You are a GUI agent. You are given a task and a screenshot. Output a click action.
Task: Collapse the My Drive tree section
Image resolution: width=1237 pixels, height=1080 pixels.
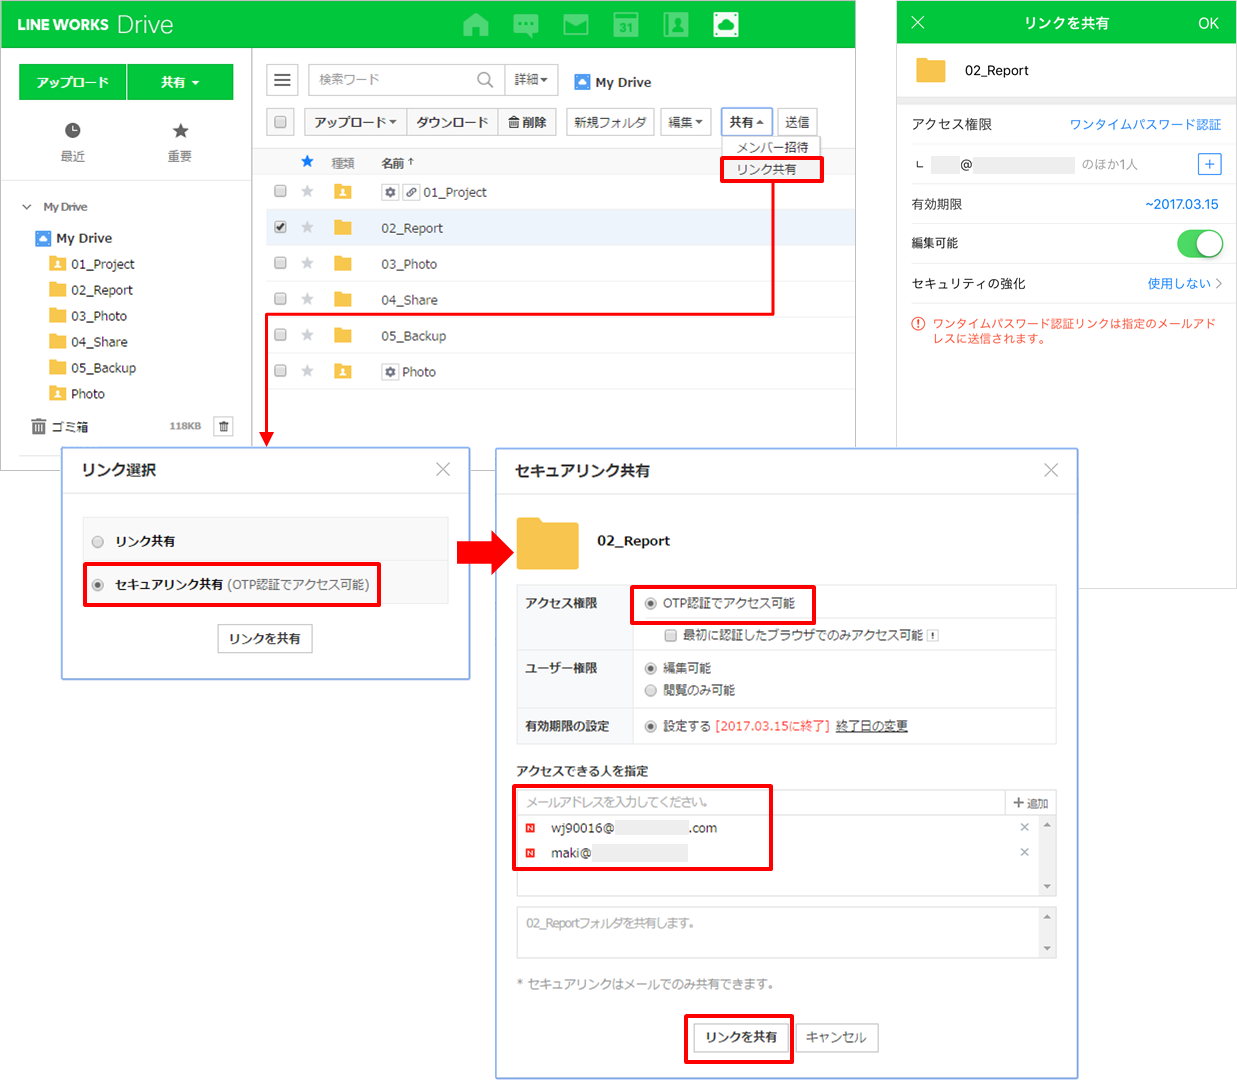tap(27, 207)
